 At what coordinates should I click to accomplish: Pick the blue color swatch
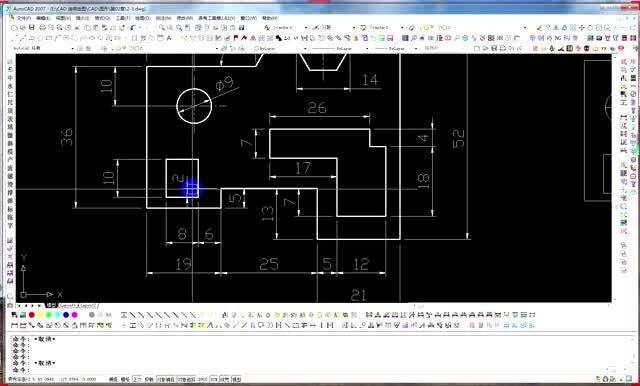coord(66,315)
